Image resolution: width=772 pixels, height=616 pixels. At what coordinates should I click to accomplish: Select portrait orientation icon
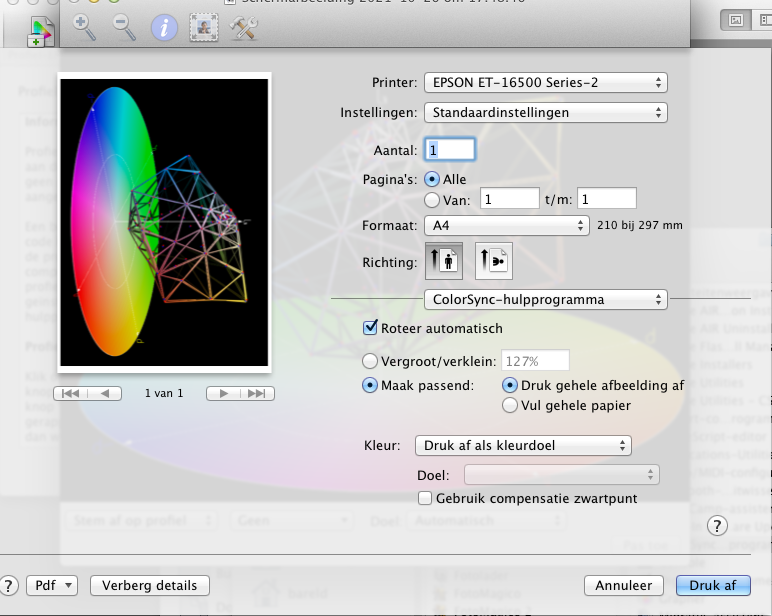443,262
